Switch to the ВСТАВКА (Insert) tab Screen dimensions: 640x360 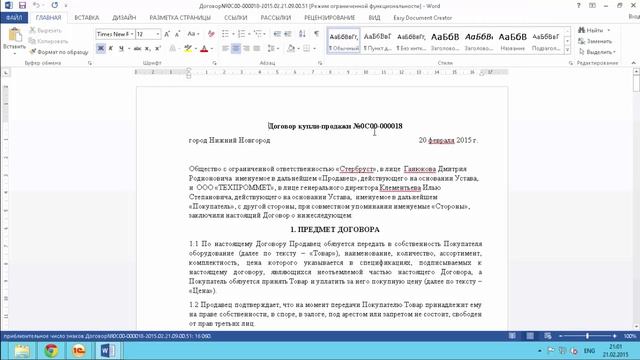[x=87, y=18]
